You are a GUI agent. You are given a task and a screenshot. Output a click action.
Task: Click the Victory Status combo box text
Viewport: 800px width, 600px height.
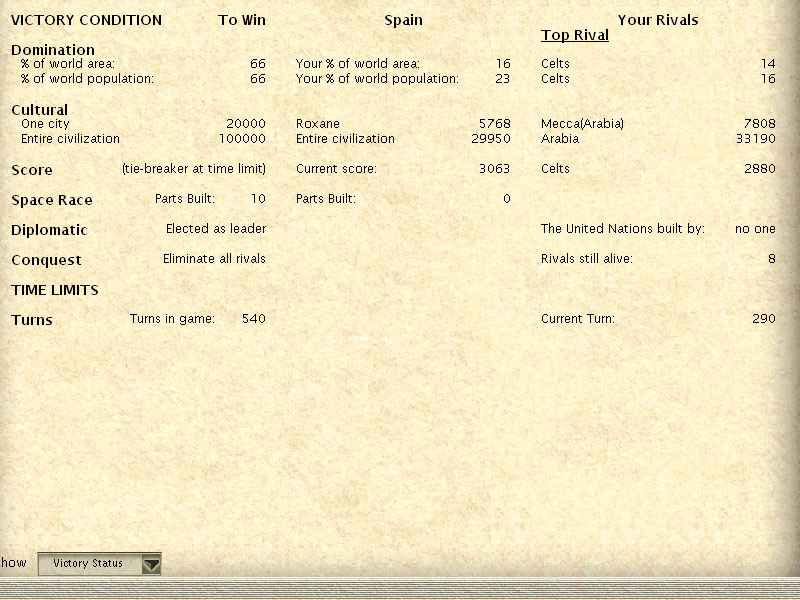point(88,564)
